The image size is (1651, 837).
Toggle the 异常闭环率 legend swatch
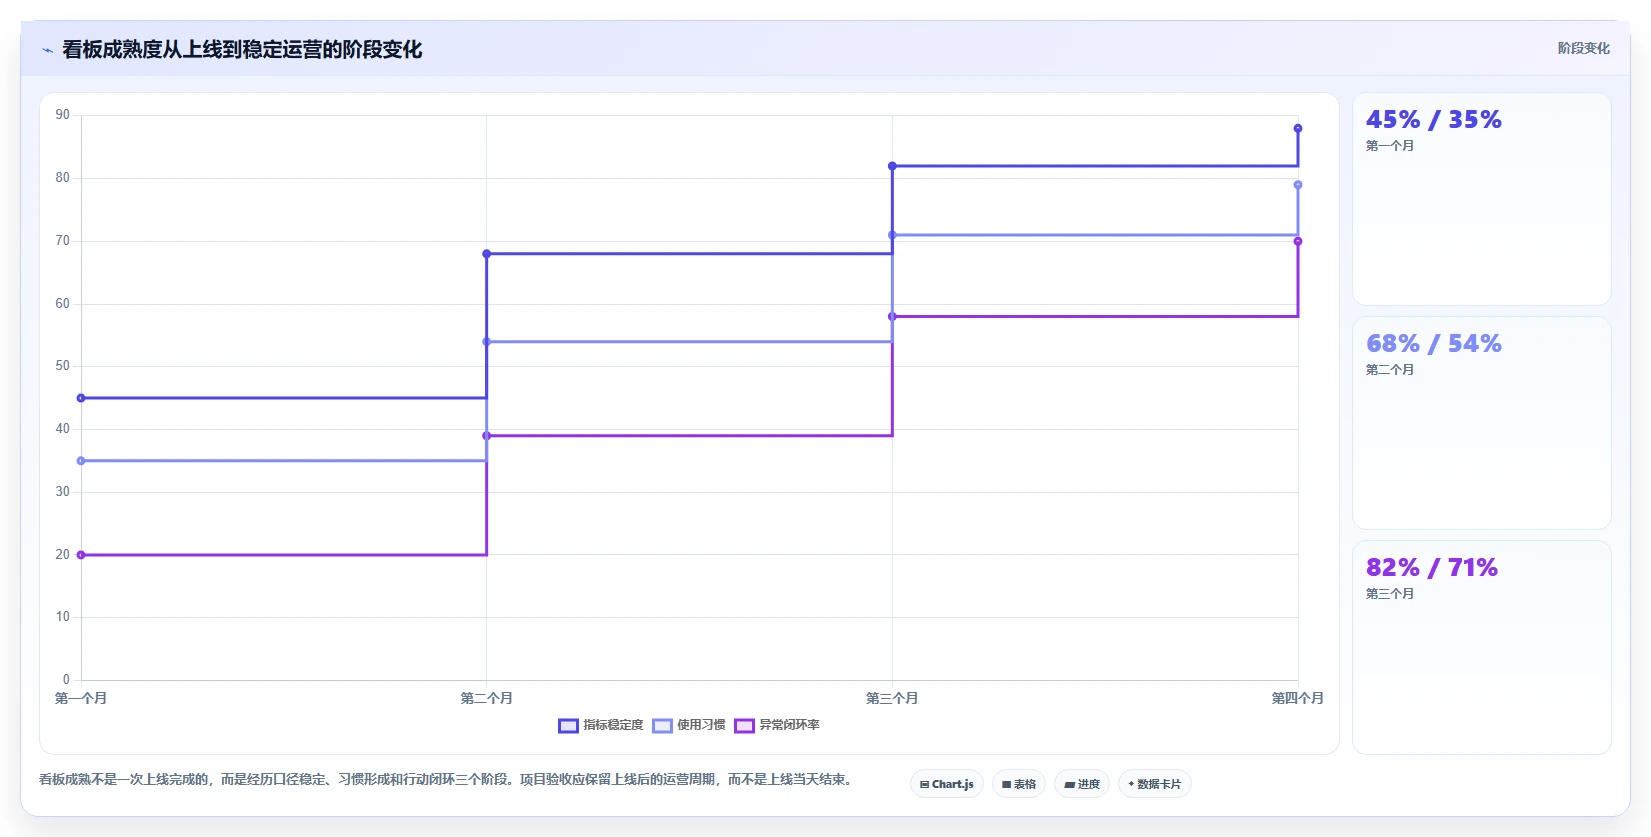744,726
